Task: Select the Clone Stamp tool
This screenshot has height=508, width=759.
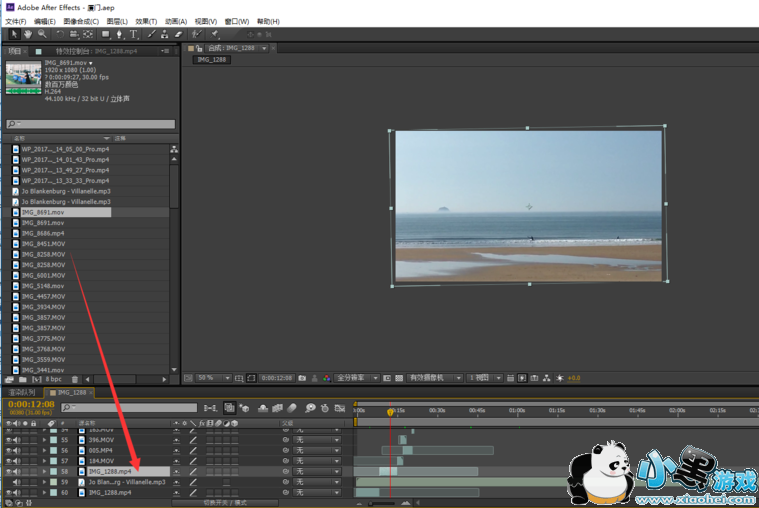Action: tap(165, 34)
